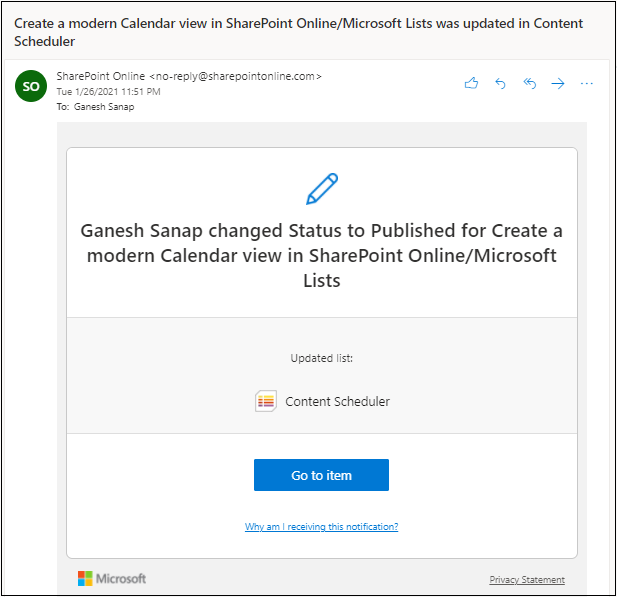Forward this email with right arrow
The width and height of the screenshot is (617, 597).
pyautogui.click(x=558, y=83)
